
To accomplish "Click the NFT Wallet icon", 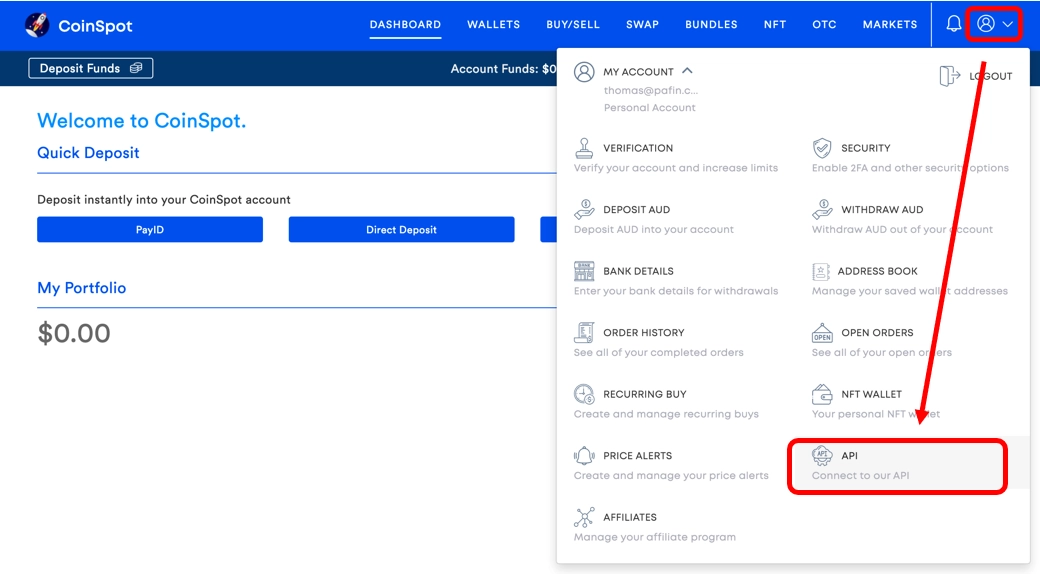I will click(822, 394).
